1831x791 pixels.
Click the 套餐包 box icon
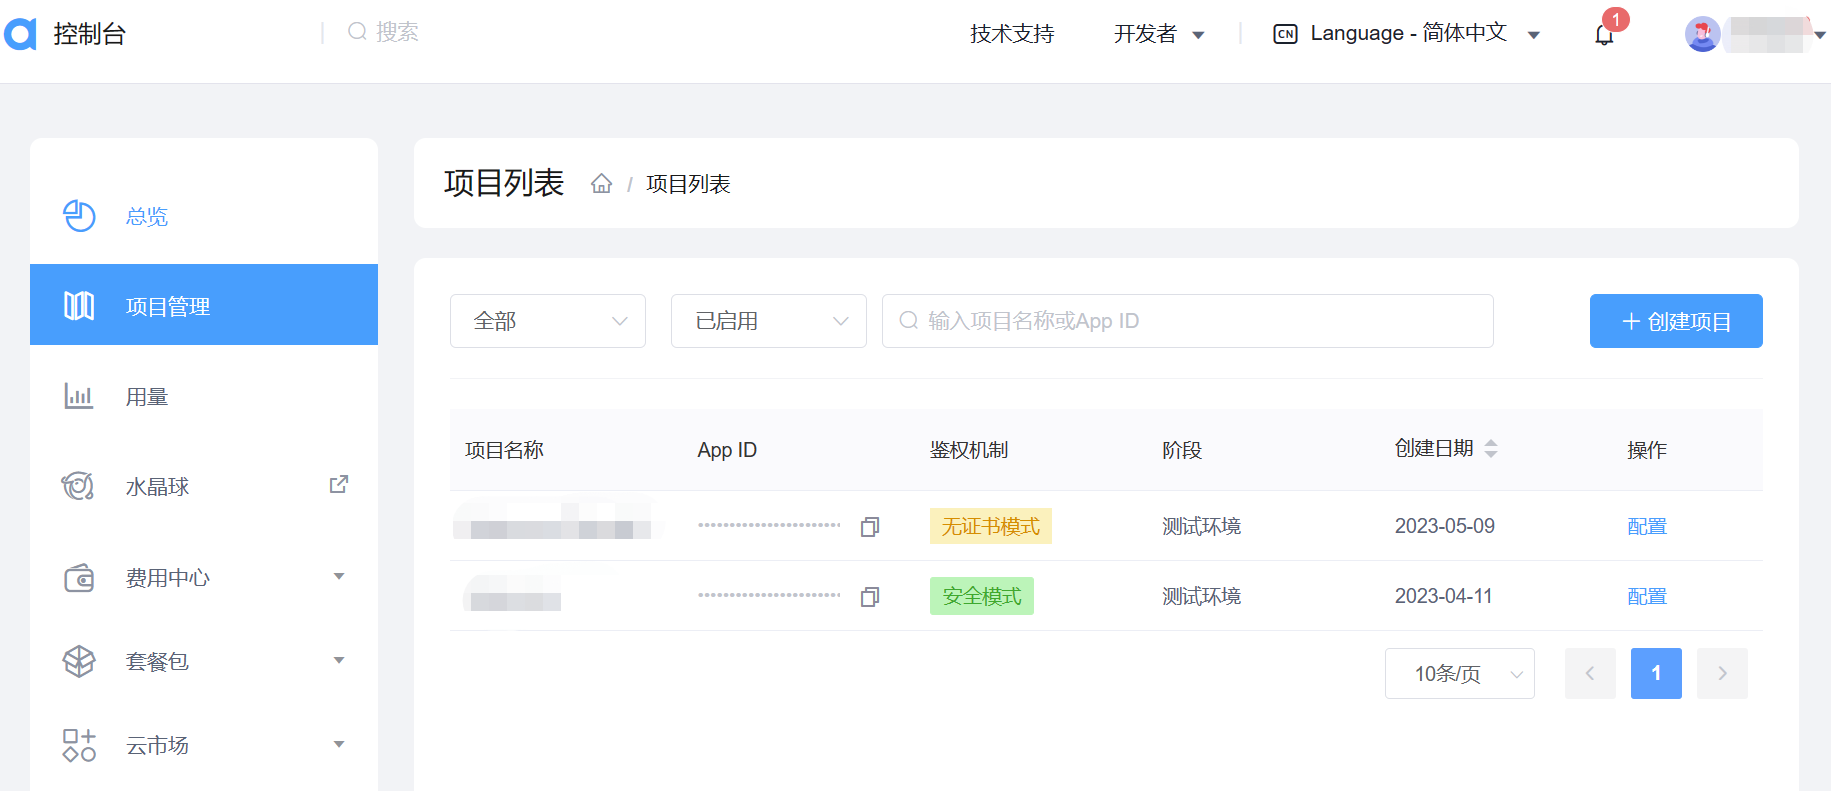pyautogui.click(x=79, y=661)
